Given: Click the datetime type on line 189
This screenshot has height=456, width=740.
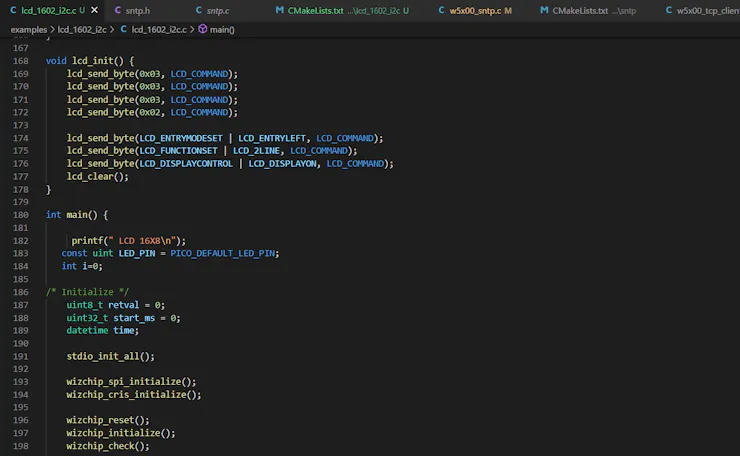Looking at the screenshot, I should click(87, 330).
